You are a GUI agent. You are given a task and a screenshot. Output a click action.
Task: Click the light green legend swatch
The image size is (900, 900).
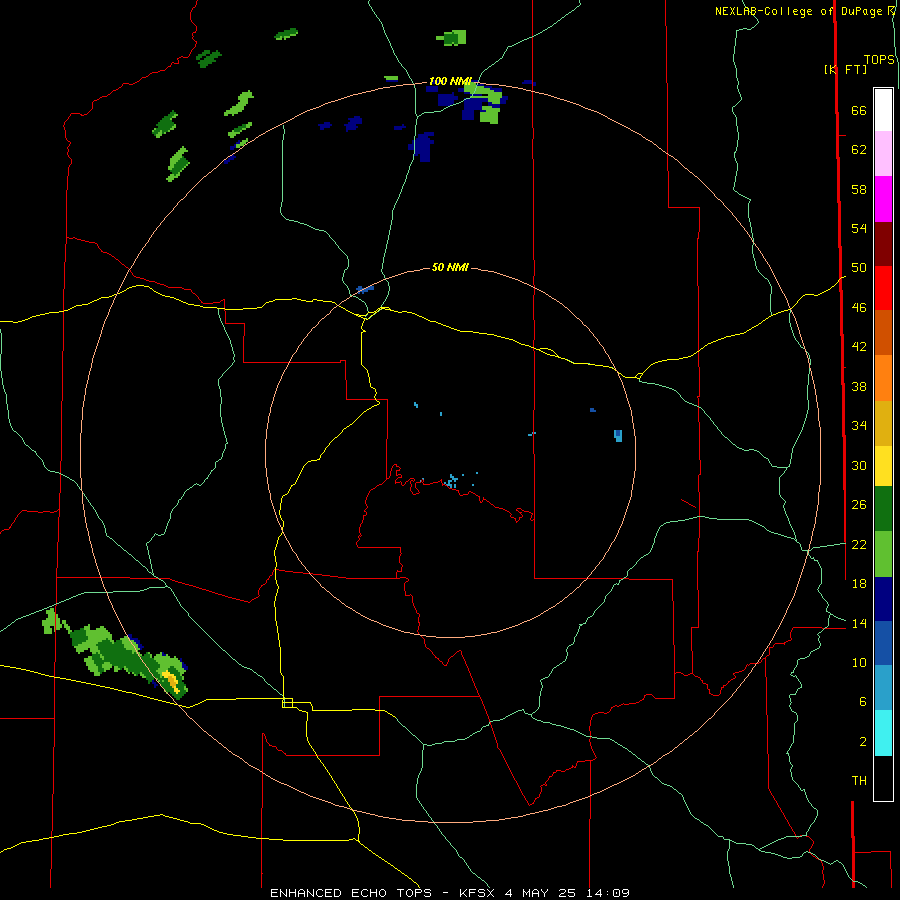(883, 554)
